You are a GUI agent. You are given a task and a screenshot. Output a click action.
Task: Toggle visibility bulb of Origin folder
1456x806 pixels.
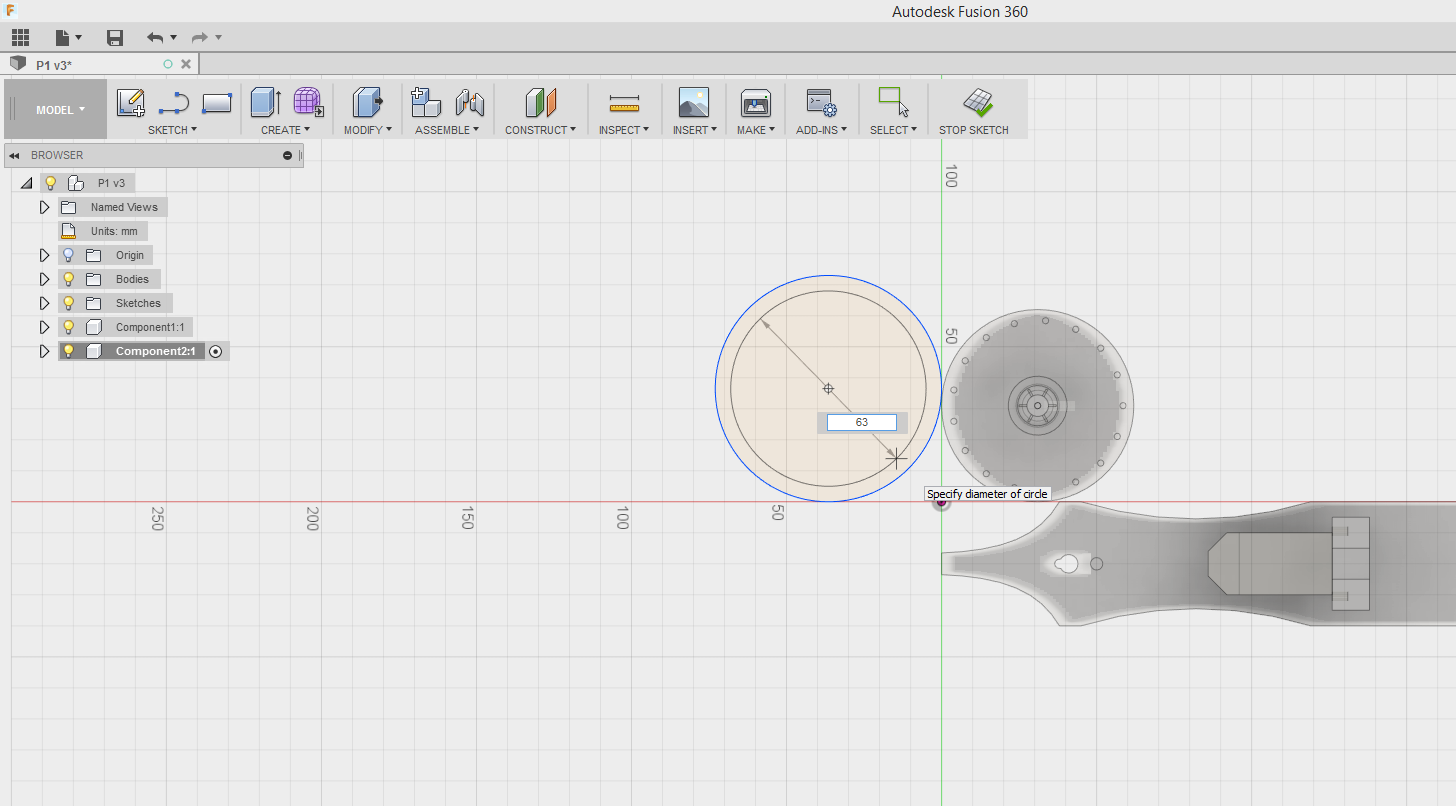click(x=68, y=255)
